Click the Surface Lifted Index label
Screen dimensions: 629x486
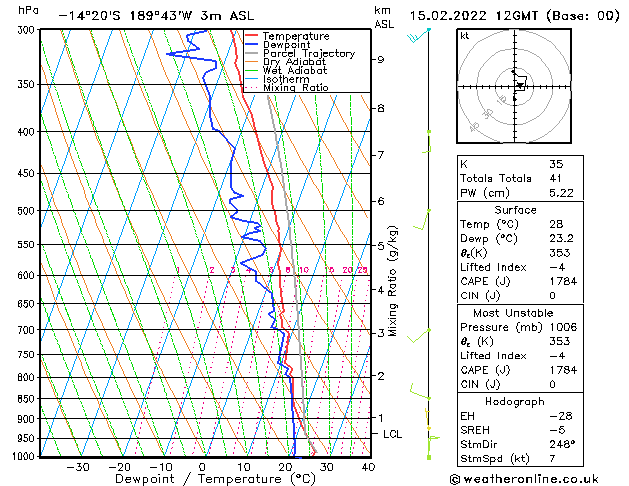(x=493, y=267)
